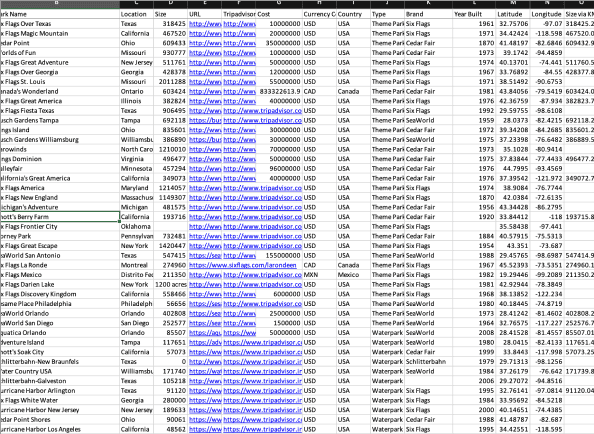Select the 'Year Built' header cell
Image resolution: width=594 pixels, height=434 pixels.
[x=474, y=14]
